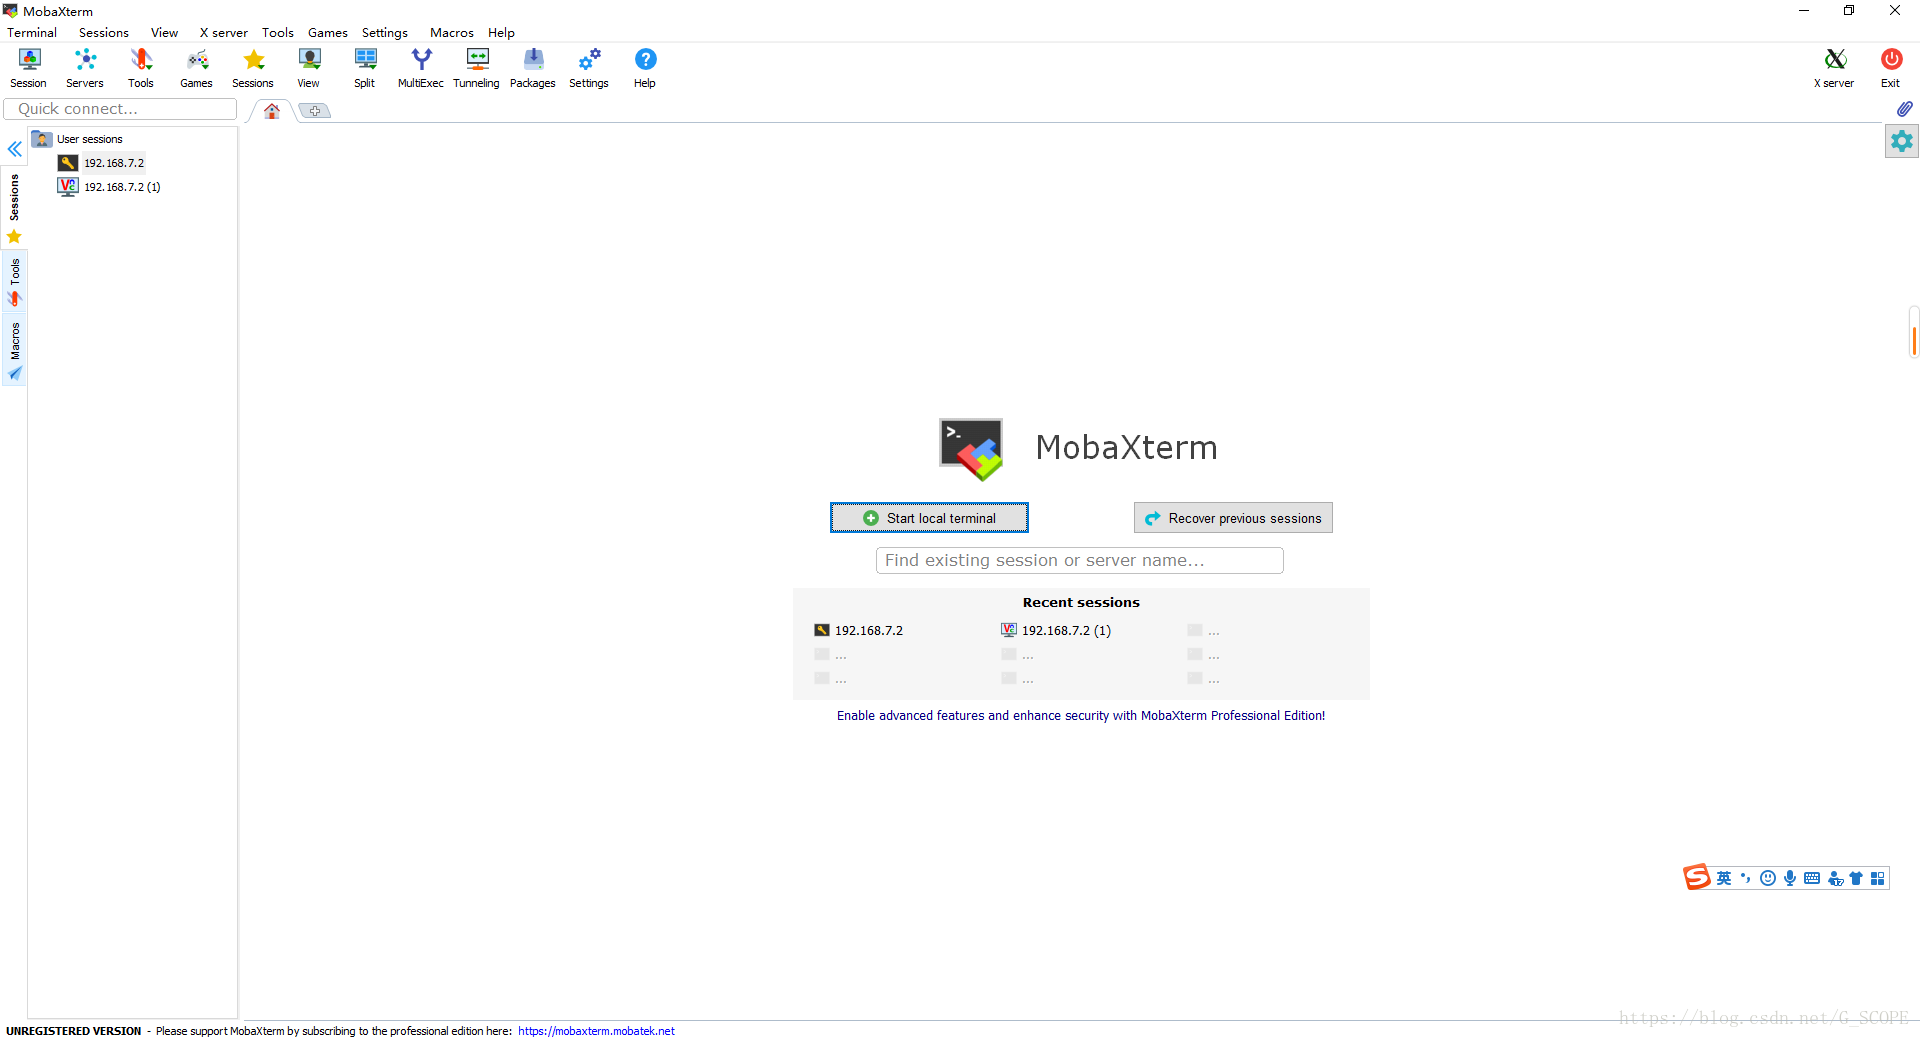This screenshot has width=1920, height=1038.
Task: Click the View toolbar icon
Action: 309,68
